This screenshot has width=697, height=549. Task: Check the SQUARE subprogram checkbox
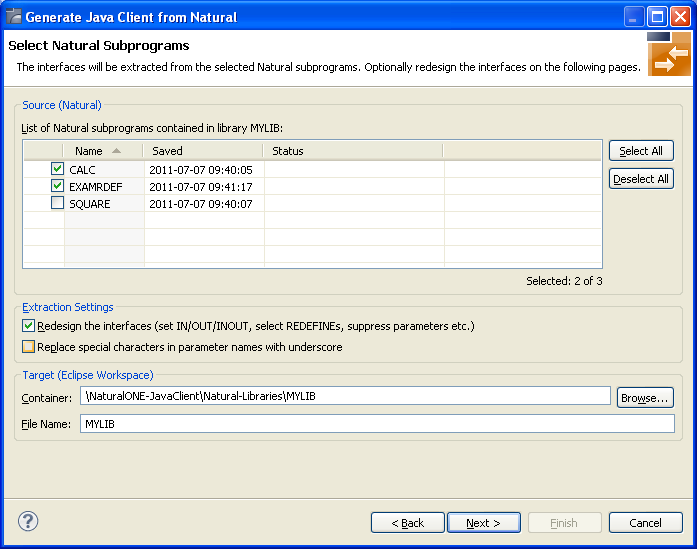(x=57, y=203)
